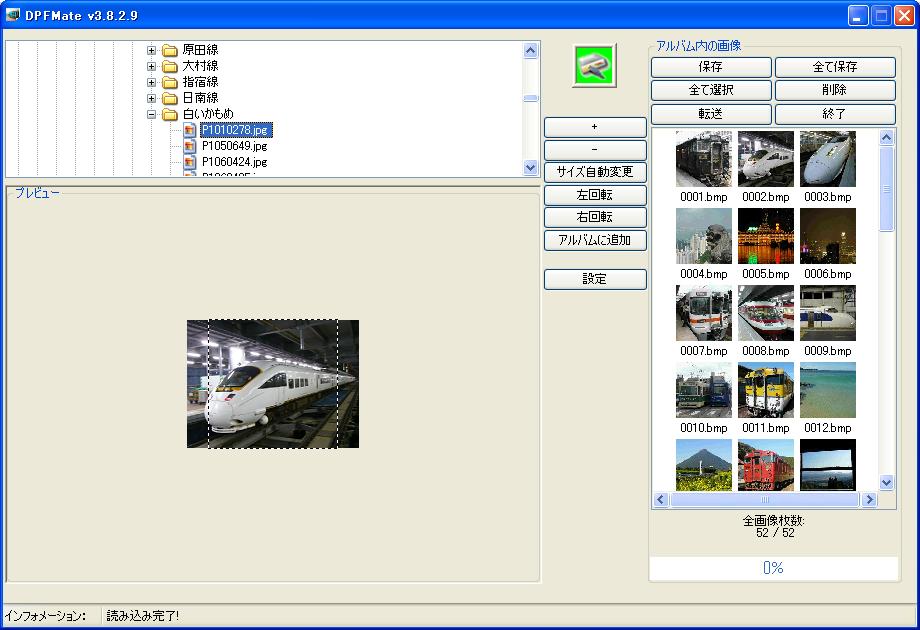Select album thumbnail 0002.bmp
The height and width of the screenshot is (630, 920).
point(766,159)
